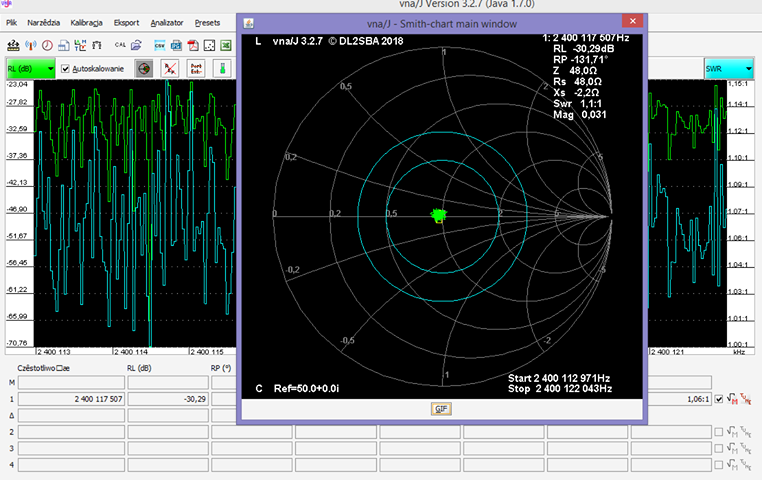Click the GIF button in Smith-chart window

[x=441, y=409]
